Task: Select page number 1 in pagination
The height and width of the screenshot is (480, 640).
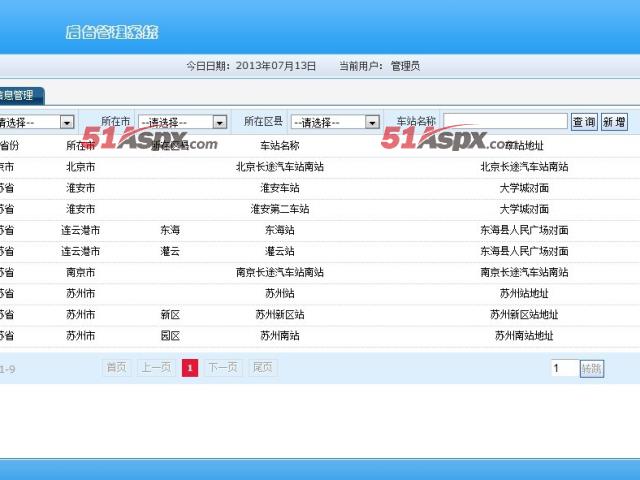Action: tap(189, 368)
